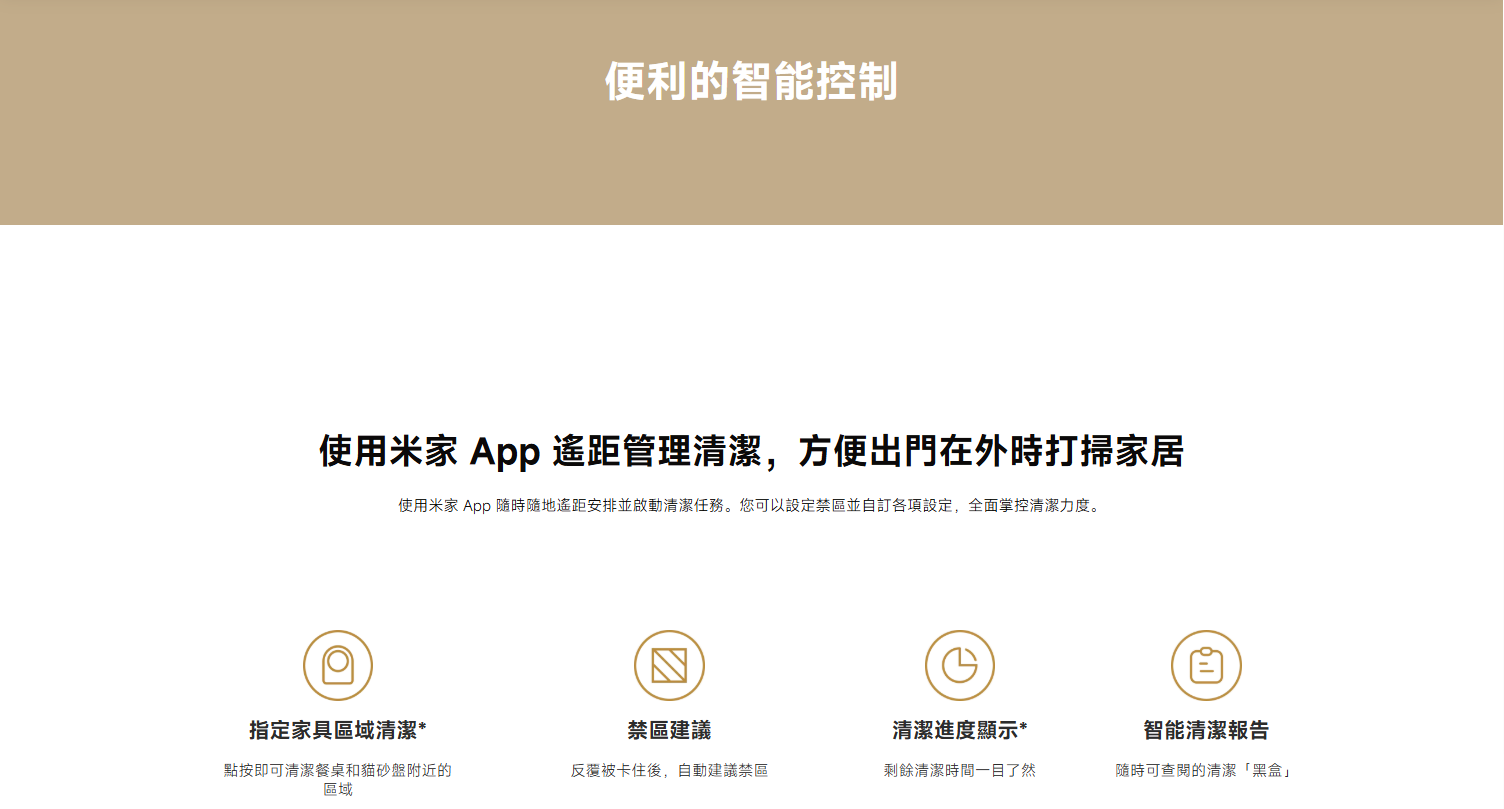Click the description 剩餘清潔時間一目了然

click(960, 771)
